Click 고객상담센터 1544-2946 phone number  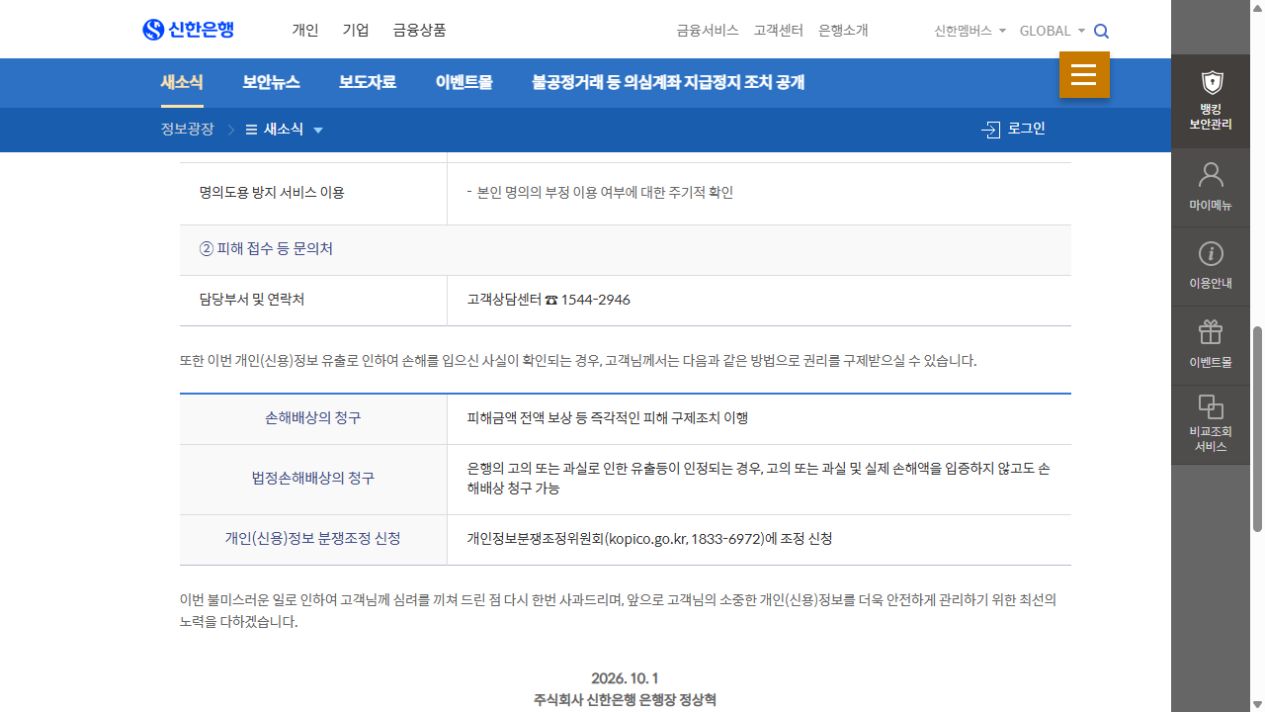point(548,300)
